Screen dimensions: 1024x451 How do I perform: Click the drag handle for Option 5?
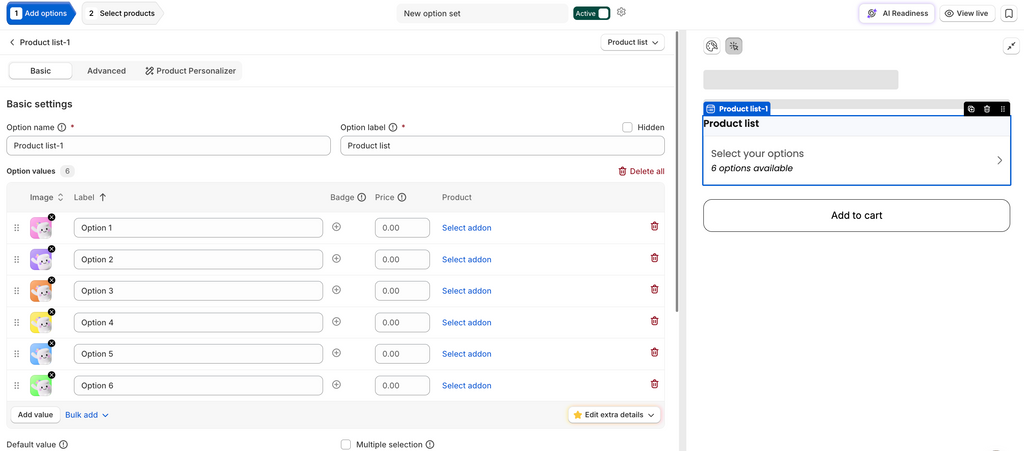pyautogui.click(x=17, y=354)
